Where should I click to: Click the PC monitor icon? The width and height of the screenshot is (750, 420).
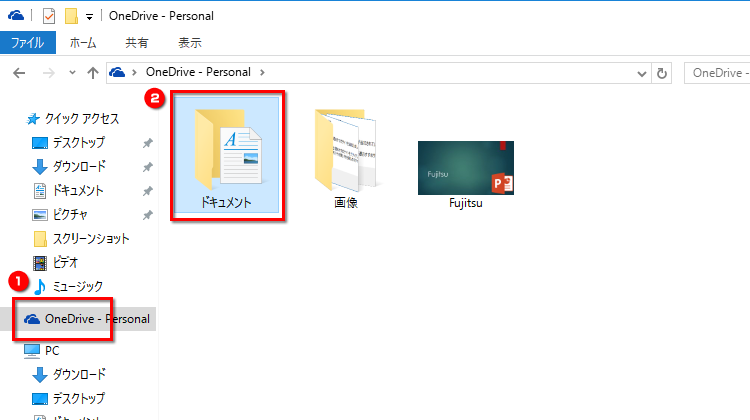(x=32, y=351)
